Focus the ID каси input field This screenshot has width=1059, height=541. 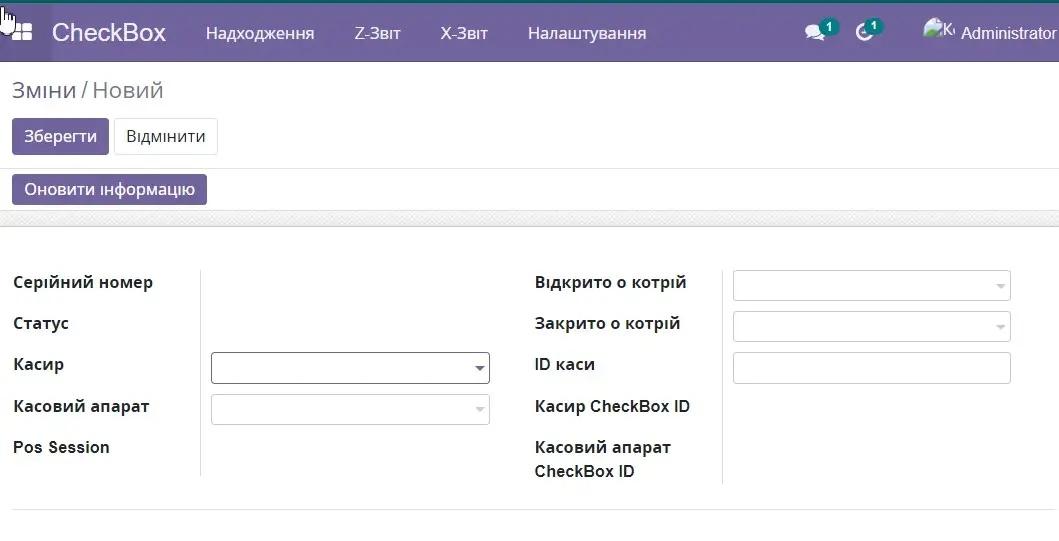[x=871, y=368]
